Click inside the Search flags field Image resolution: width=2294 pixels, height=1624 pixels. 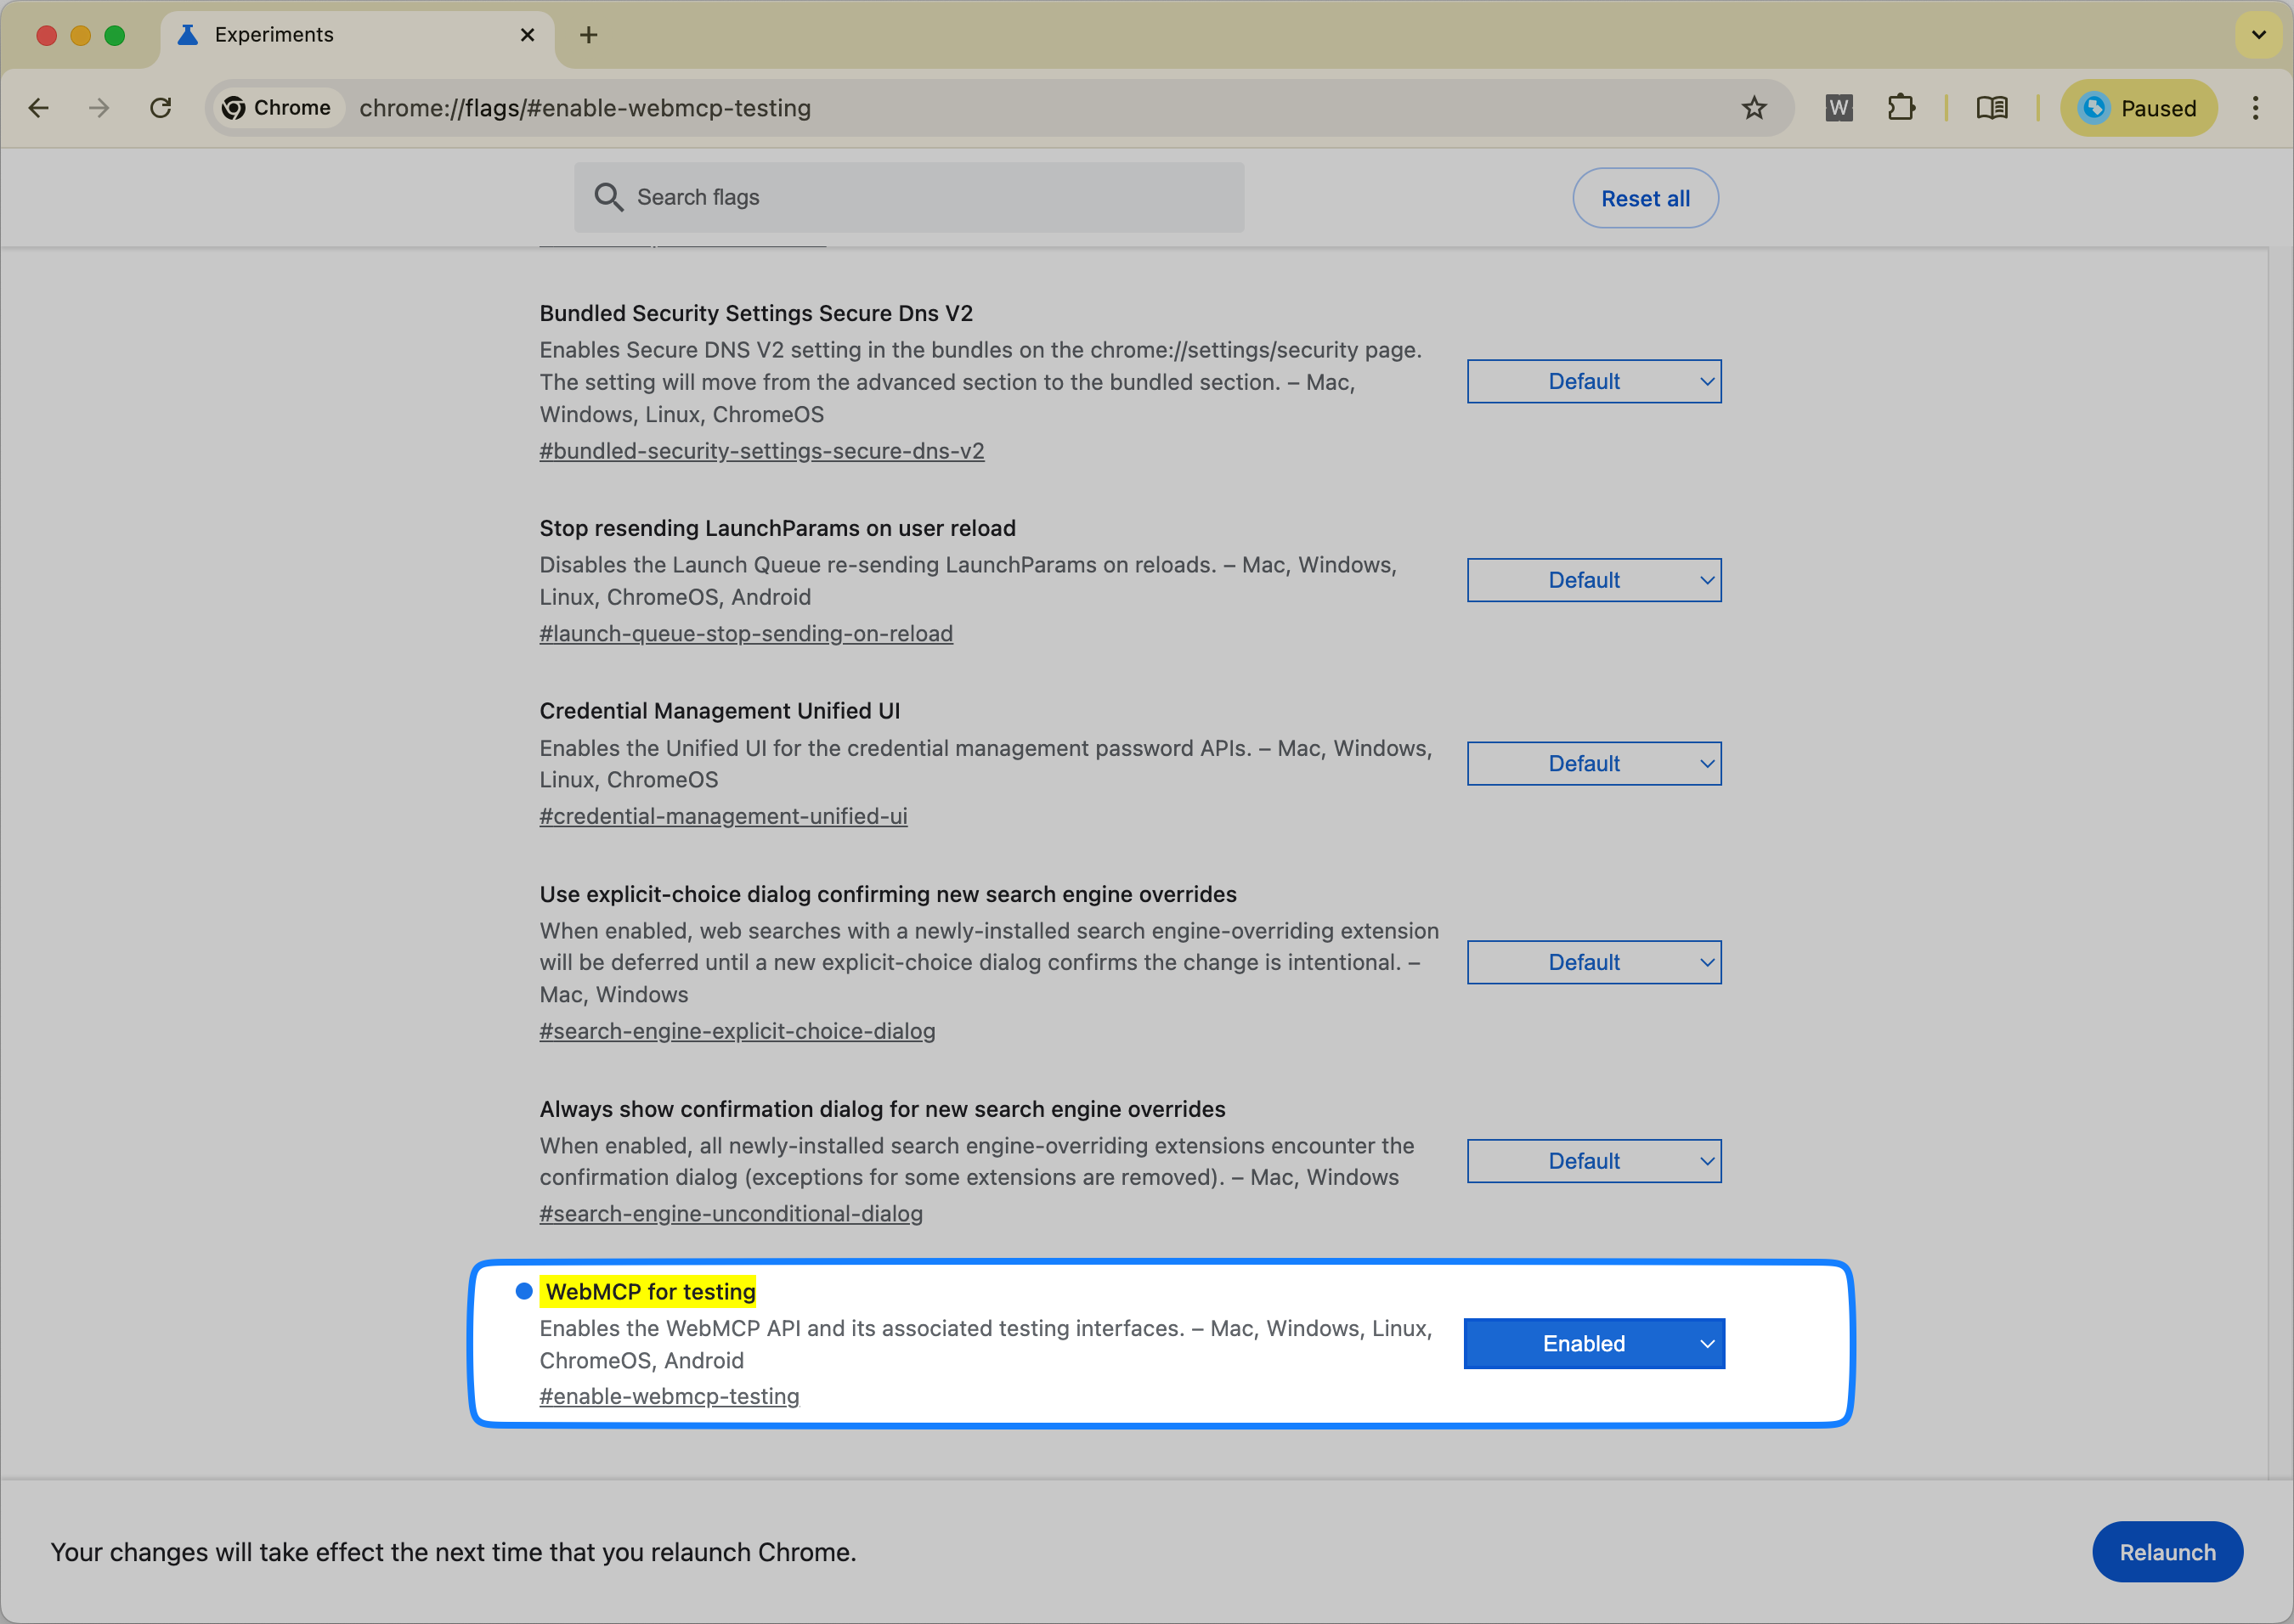(x=900, y=197)
